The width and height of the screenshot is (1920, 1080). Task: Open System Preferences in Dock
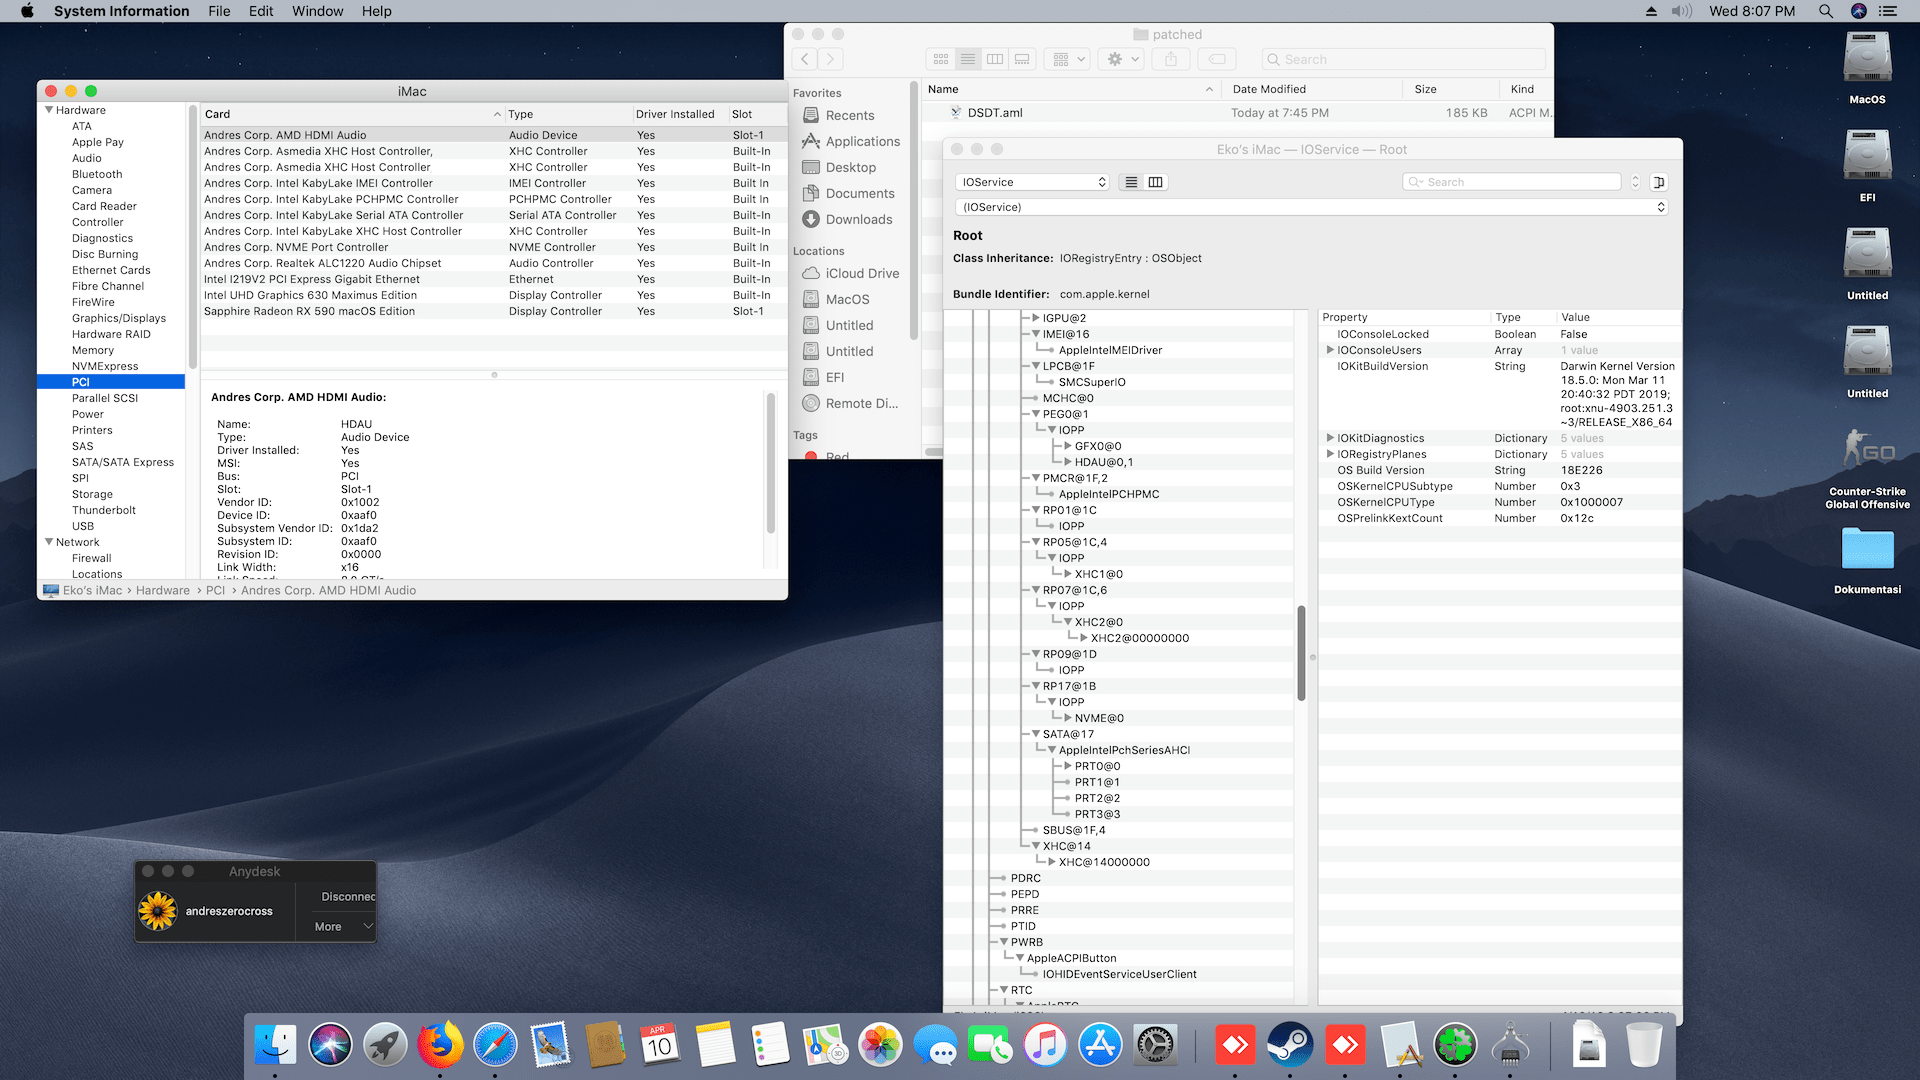pyautogui.click(x=1155, y=1046)
